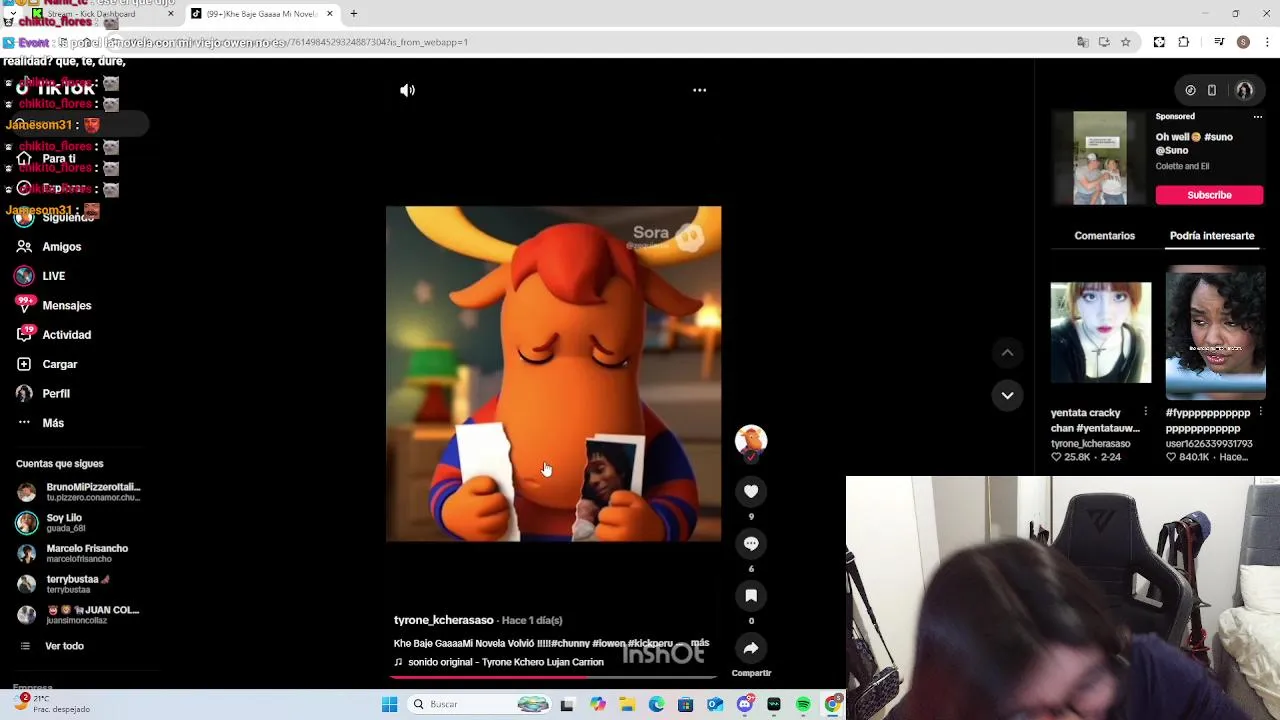Open the video more-options ellipsis menu
The width and height of the screenshot is (1280, 720).
click(700, 90)
